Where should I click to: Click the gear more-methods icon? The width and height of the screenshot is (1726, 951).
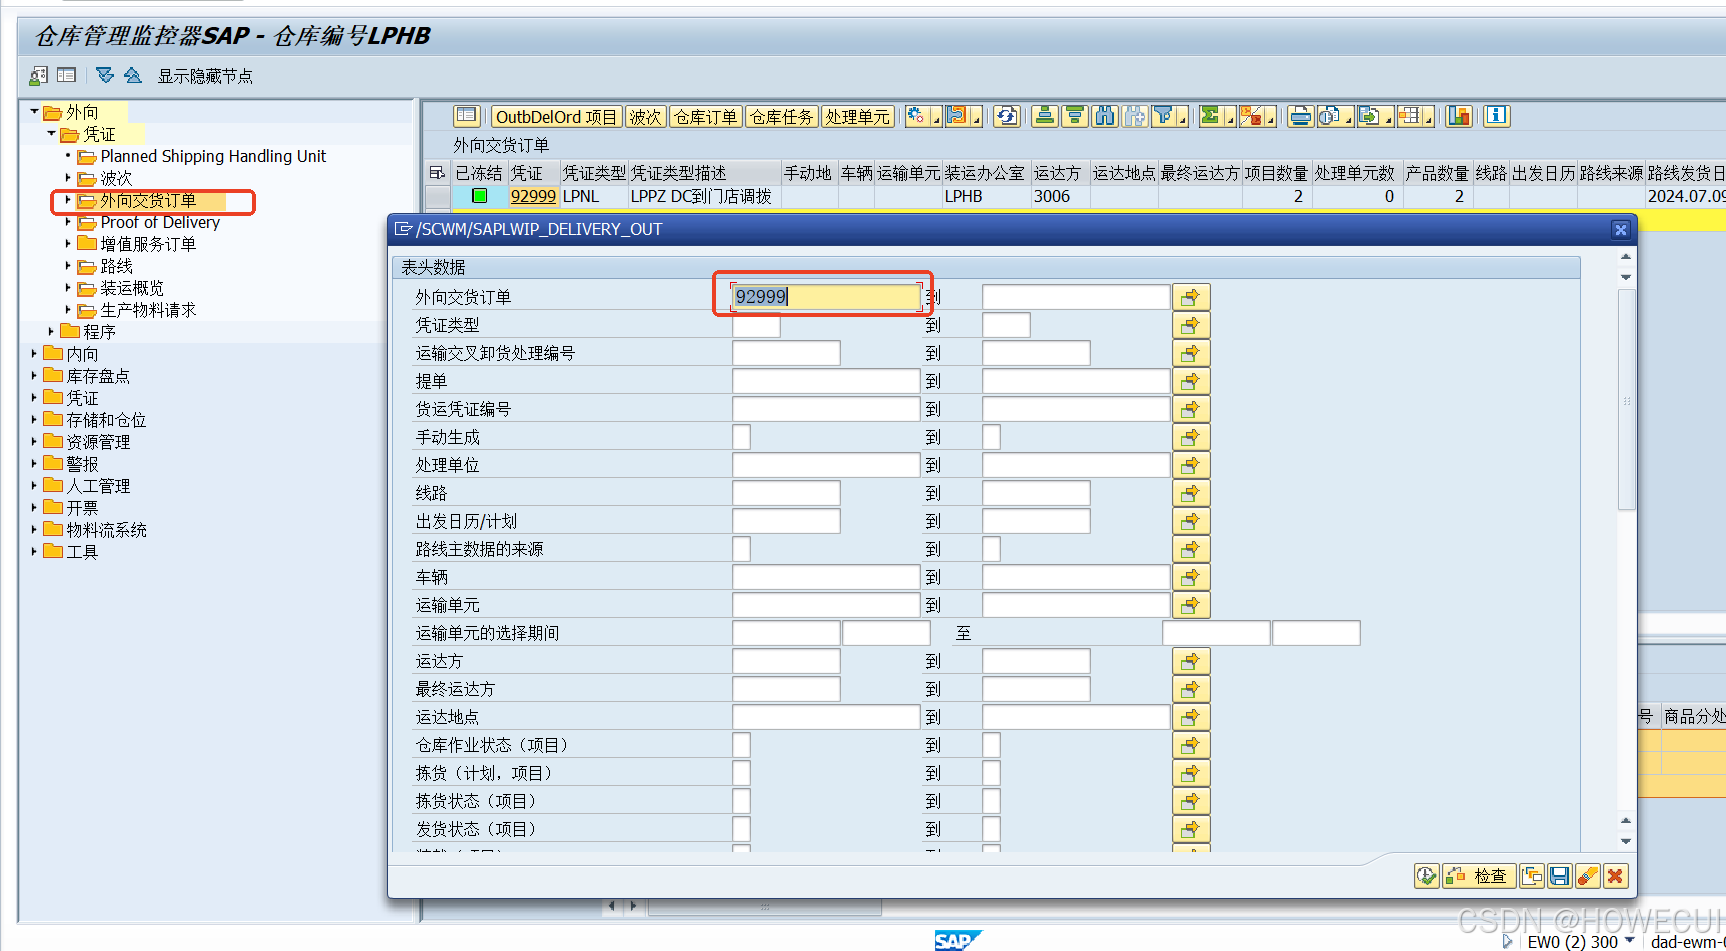pos(916,116)
